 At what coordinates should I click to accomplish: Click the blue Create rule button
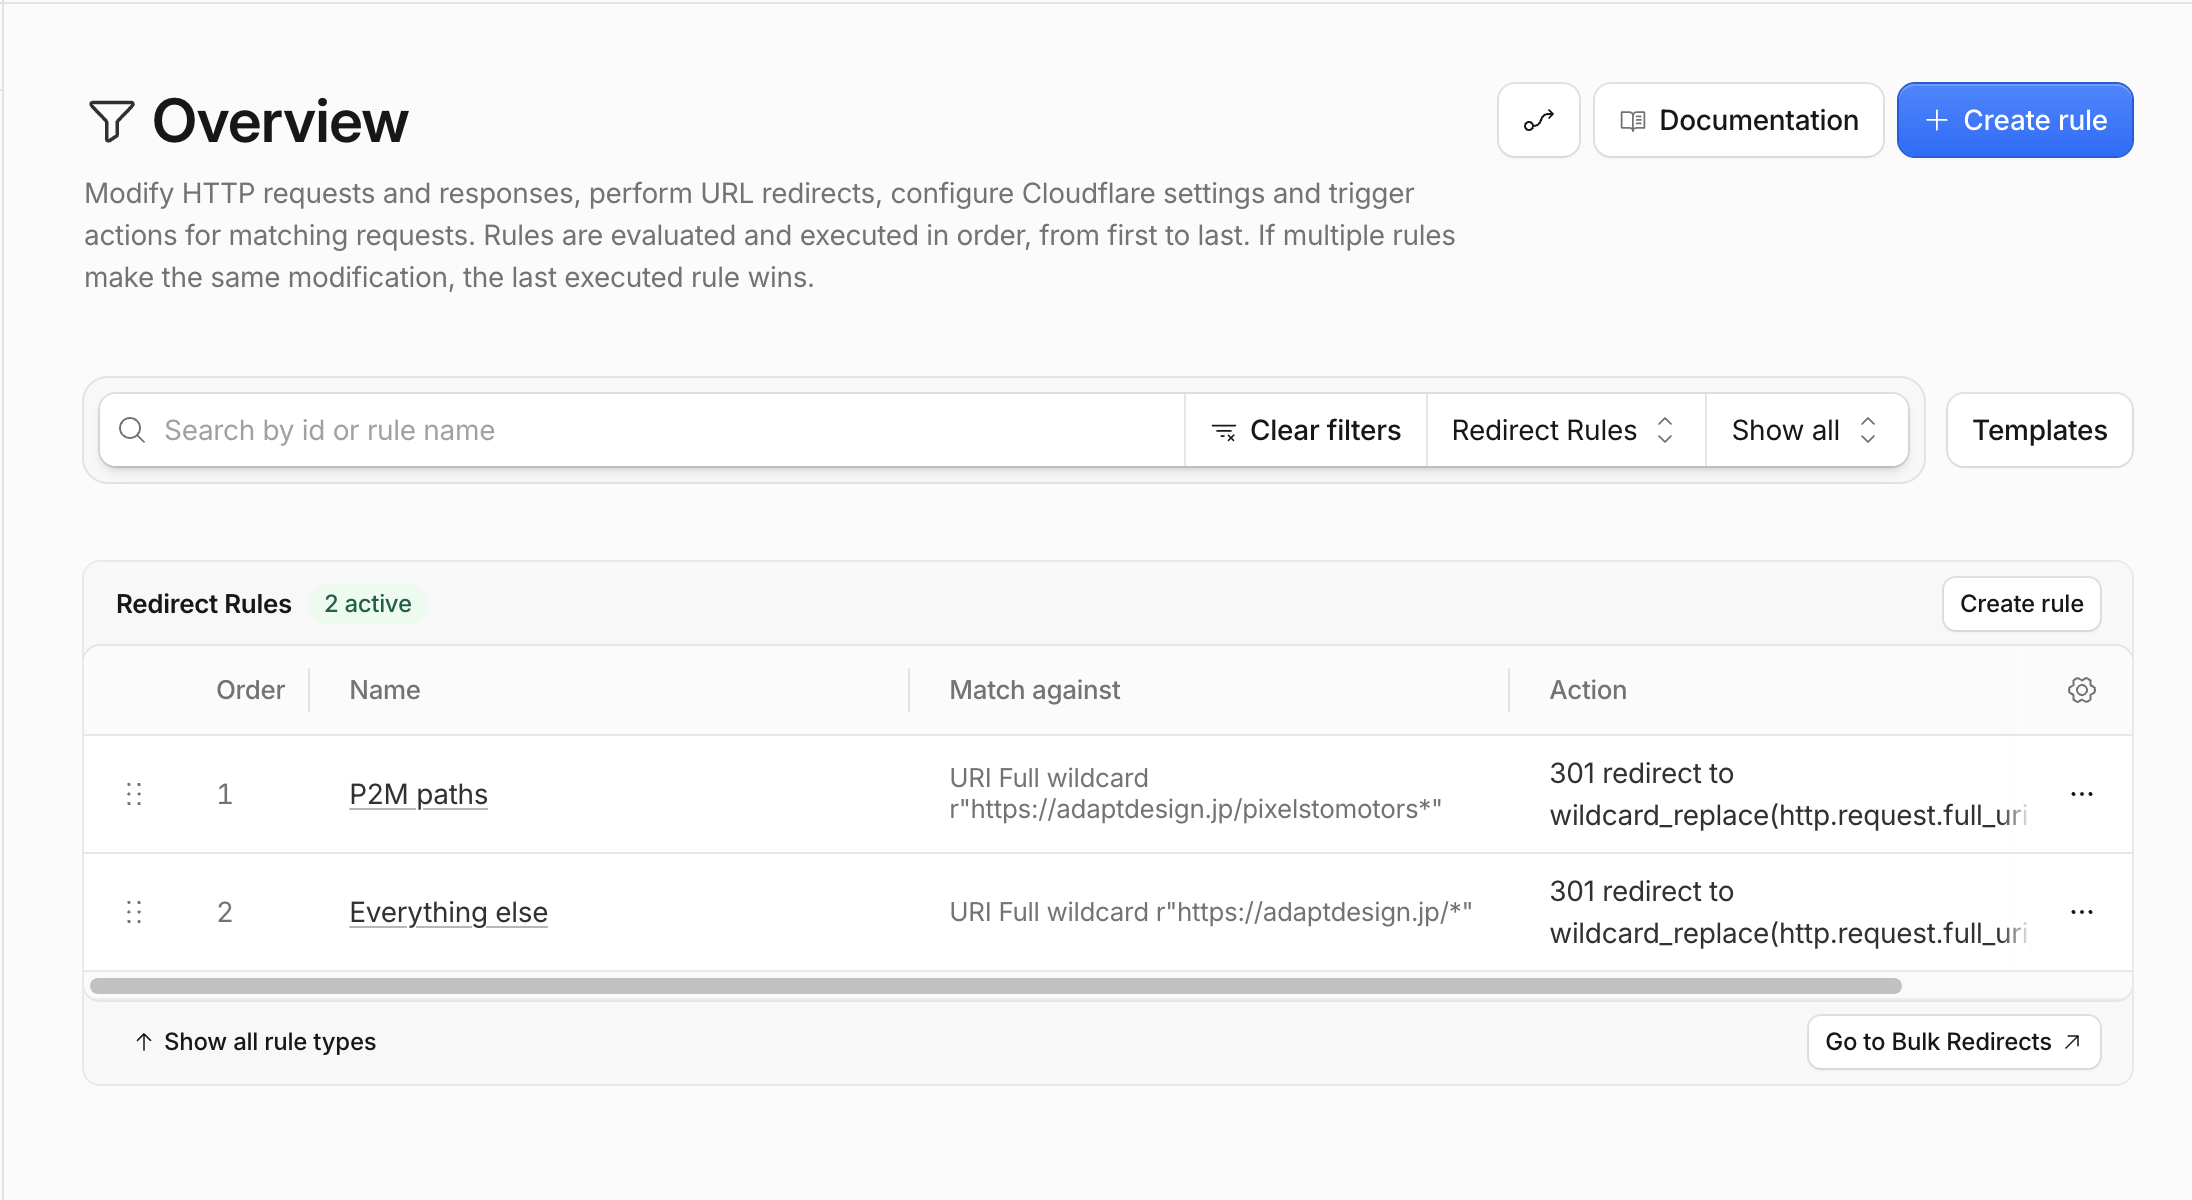point(2015,120)
